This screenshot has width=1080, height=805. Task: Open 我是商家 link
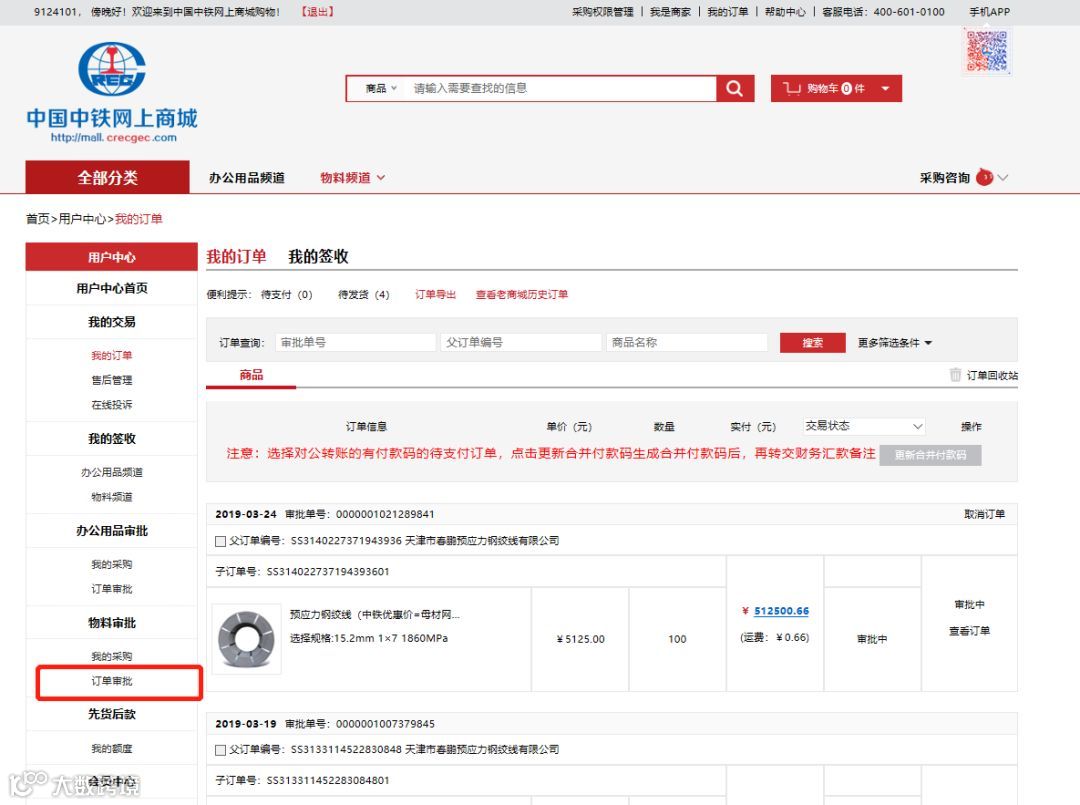(670, 12)
